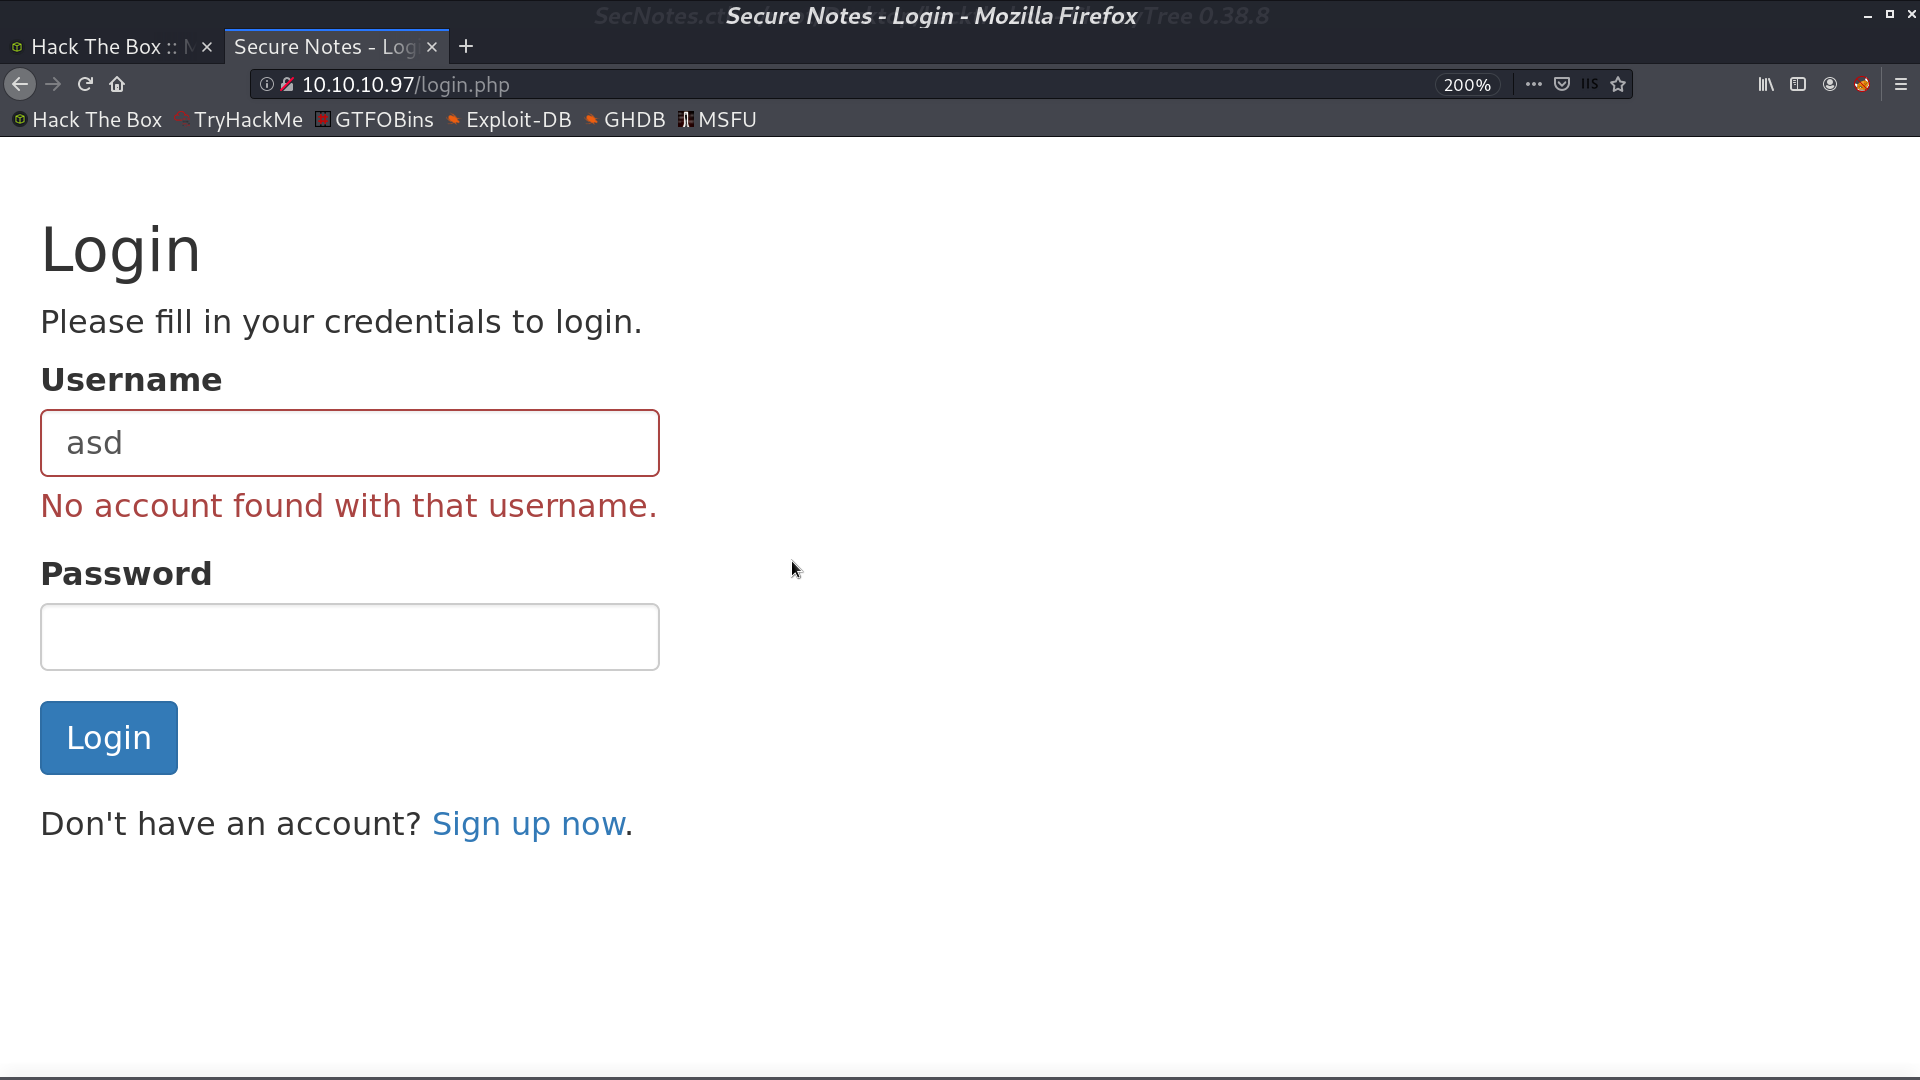Open a new browser tab

(x=466, y=47)
